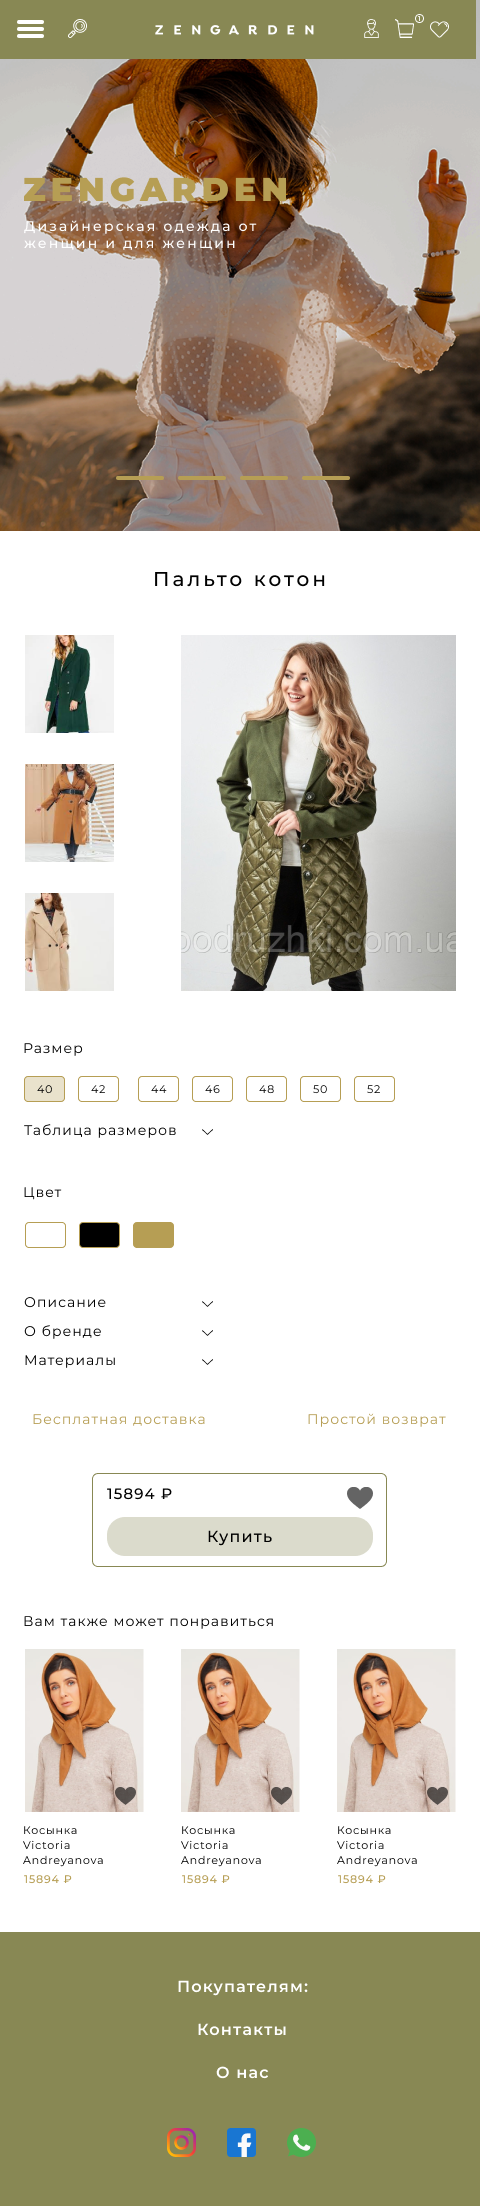The height and width of the screenshot is (2206, 480).
Task: Open Facebook icon in footer
Action: [241, 2142]
